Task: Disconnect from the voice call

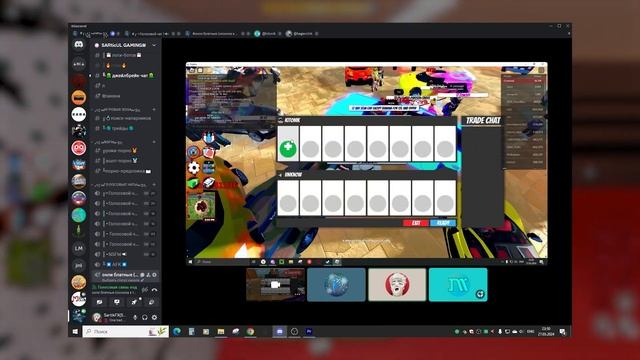Action: click(154, 289)
